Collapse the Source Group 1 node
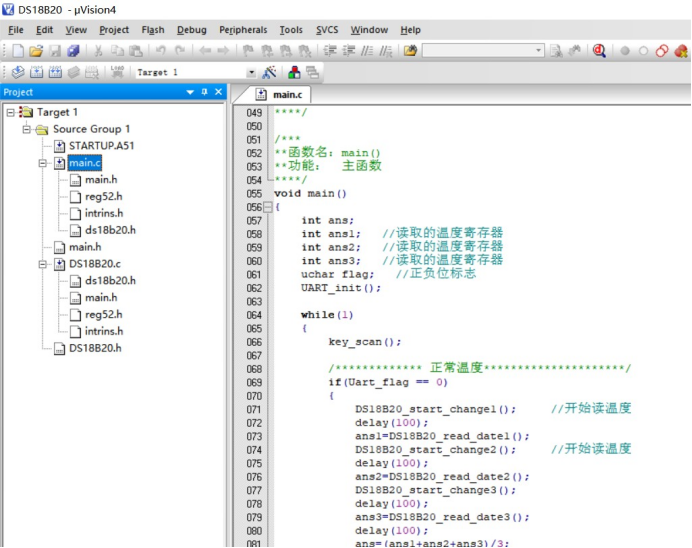692x548 pixels. pos(26,129)
